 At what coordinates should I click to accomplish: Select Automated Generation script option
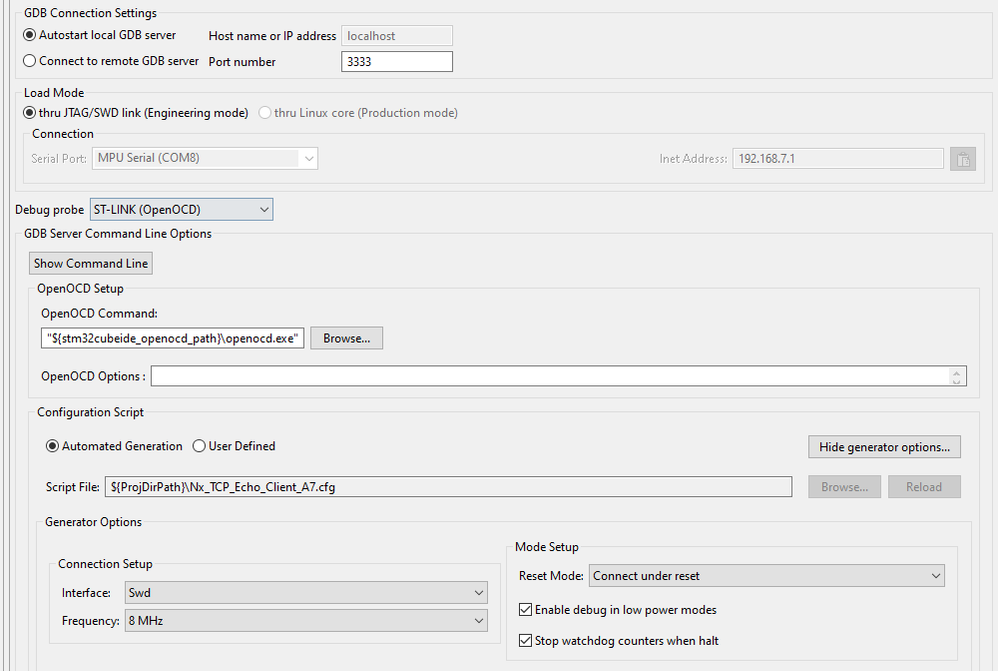pyautogui.click(x=53, y=446)
